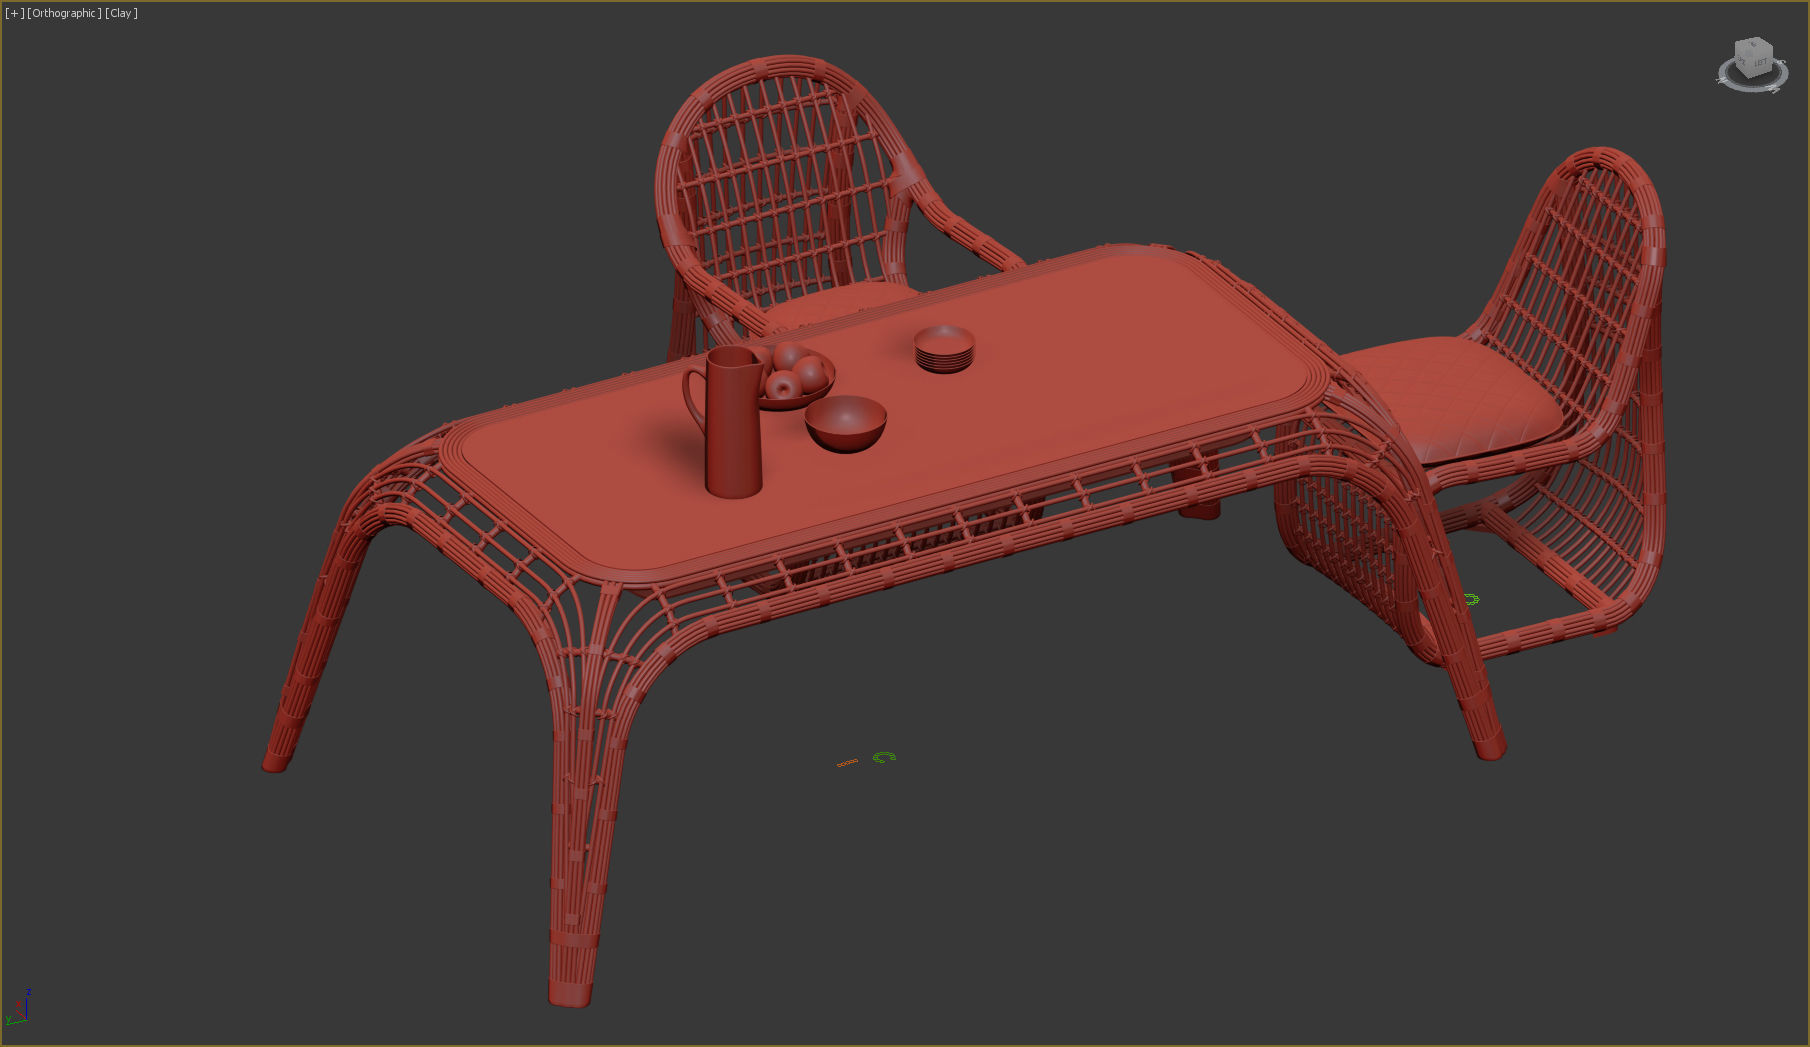Open the [+] viewport general menu
1810x1047 pixels.
pyautogui.click(x=14, y=13)
